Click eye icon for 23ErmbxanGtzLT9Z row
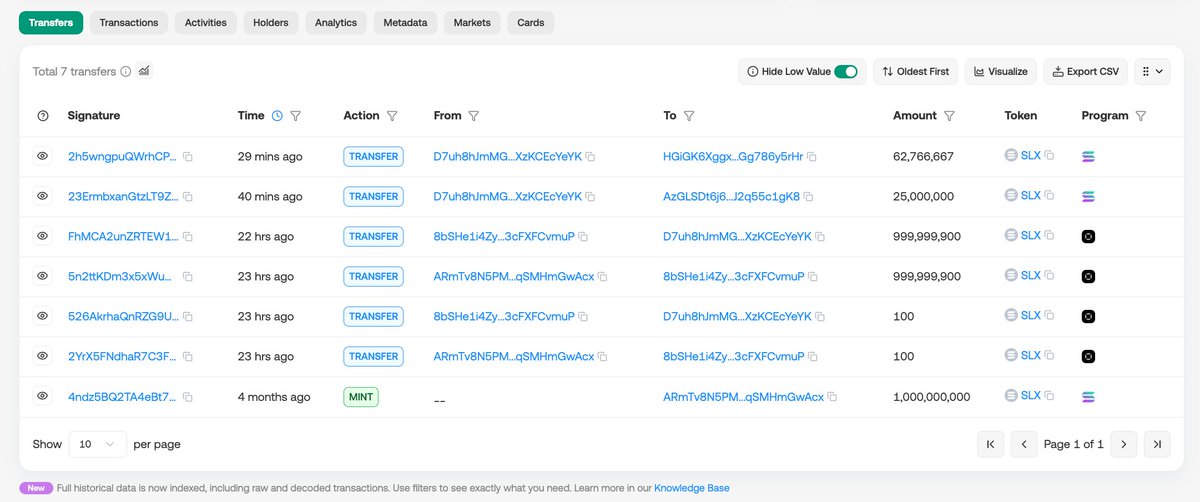Image resolution: width=1200 pixels, height=502 pixels. pyautogui.click(x=43, y=197)
